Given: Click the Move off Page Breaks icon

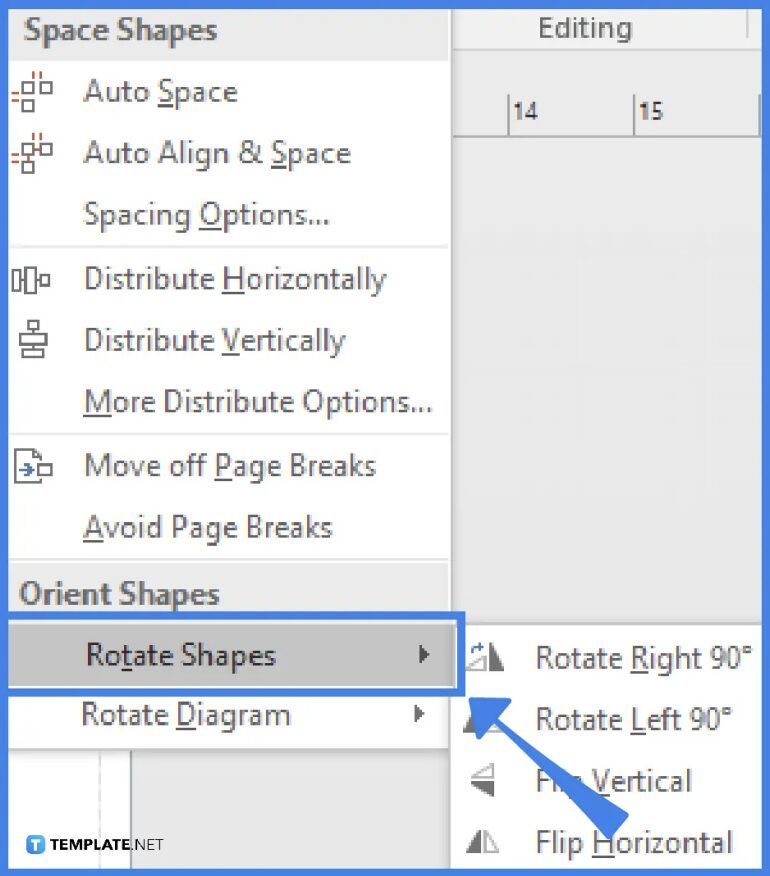Looking at the screenshot, I should [31, 466].
